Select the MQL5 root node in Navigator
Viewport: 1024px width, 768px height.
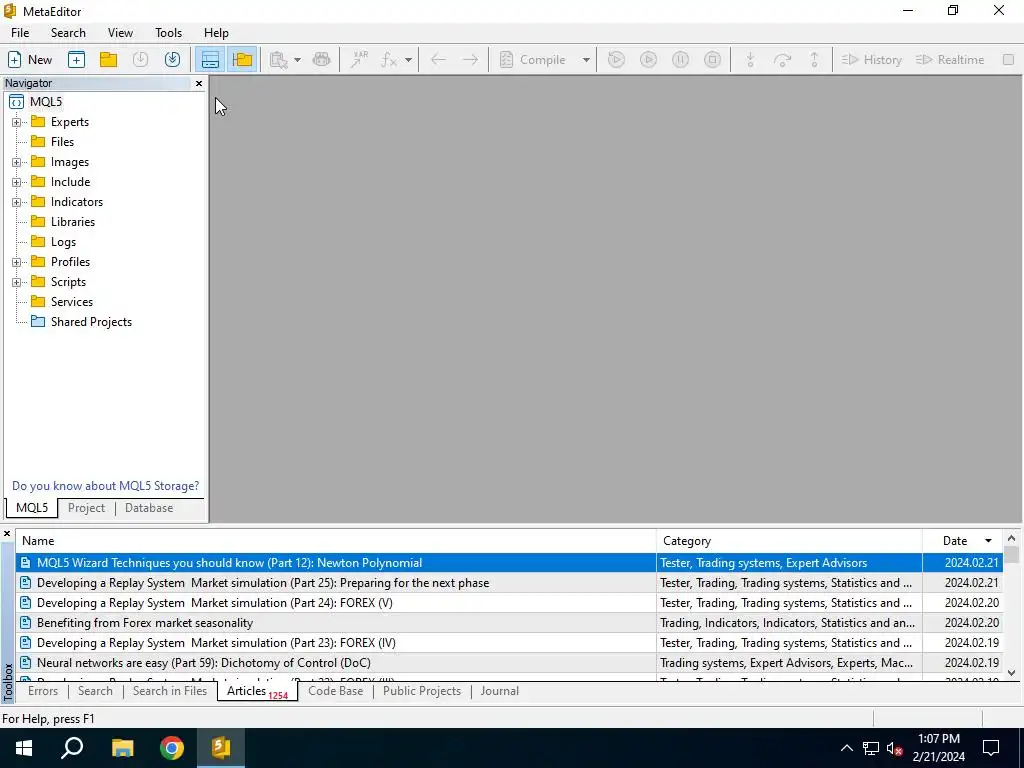[x=46, y=102]
